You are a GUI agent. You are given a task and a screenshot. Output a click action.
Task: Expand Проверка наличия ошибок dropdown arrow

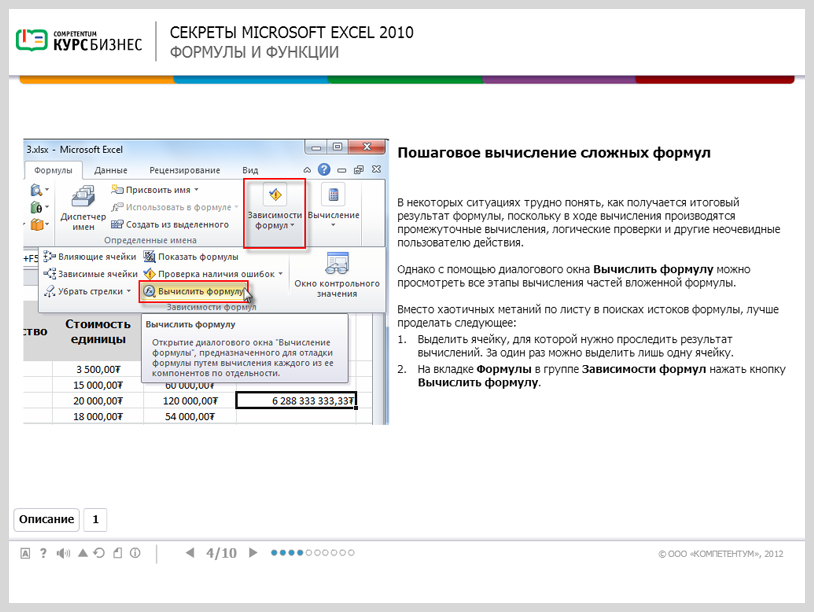point(281,274)
